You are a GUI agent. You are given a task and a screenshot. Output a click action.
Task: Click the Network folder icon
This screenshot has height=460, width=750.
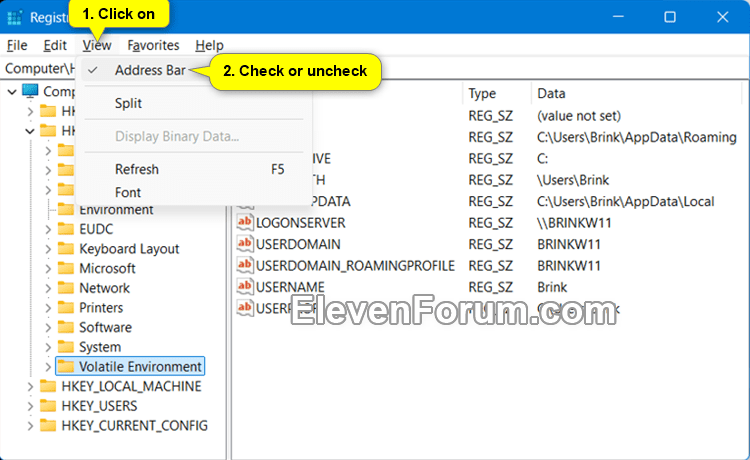pos(66,288)
